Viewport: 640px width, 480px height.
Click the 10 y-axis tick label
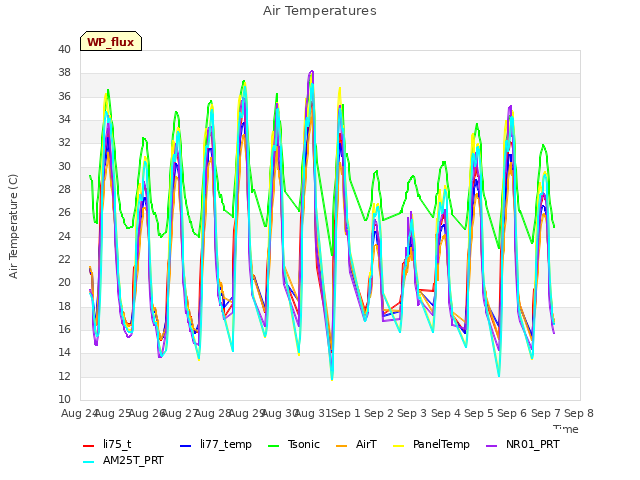click(64, 399)
